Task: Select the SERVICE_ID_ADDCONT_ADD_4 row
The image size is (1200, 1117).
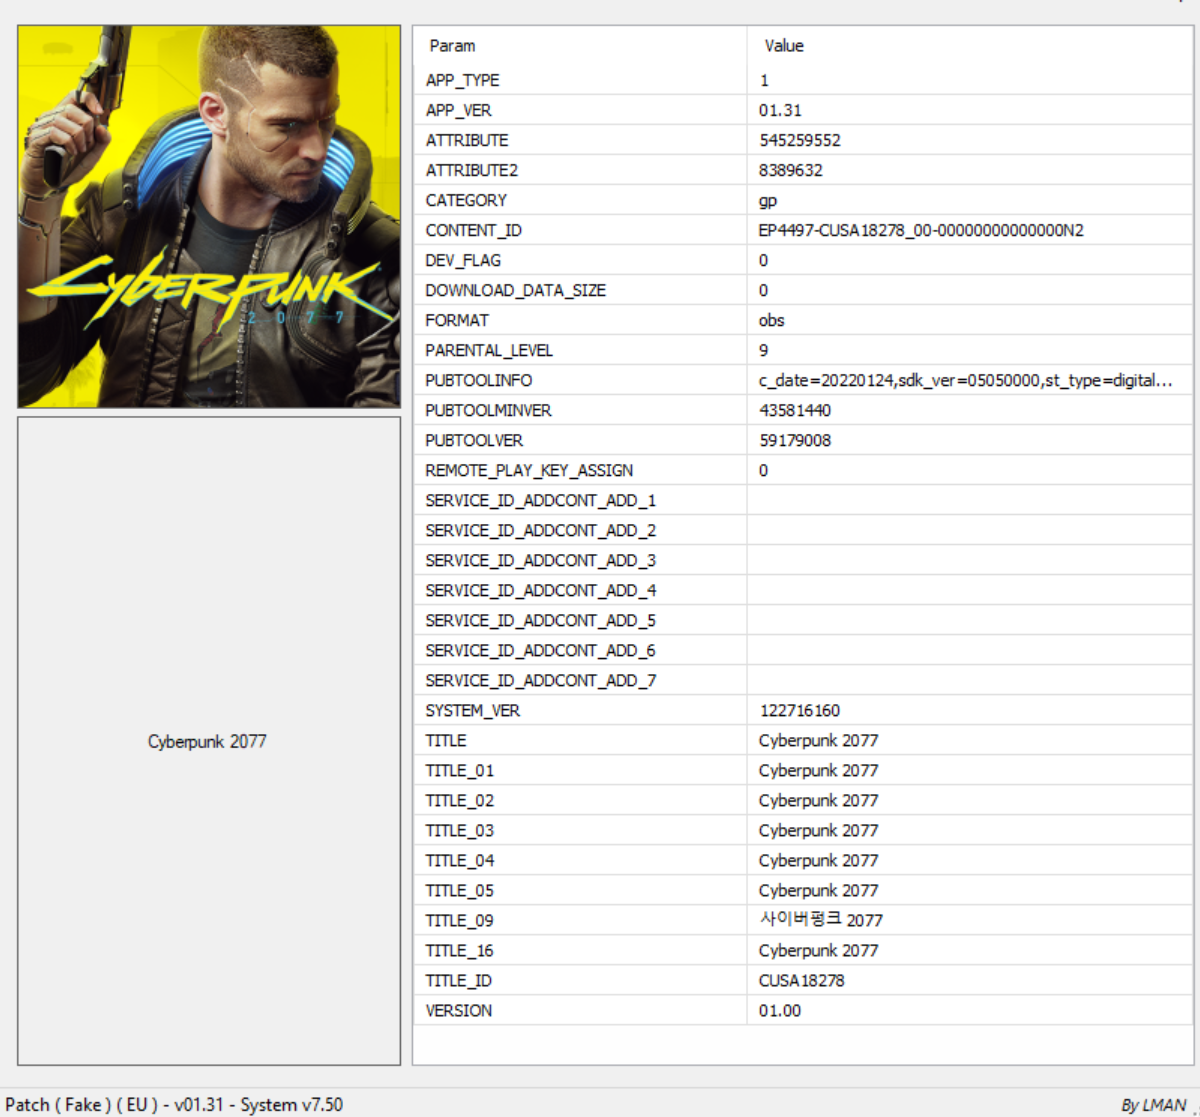Action: [802, 590]
